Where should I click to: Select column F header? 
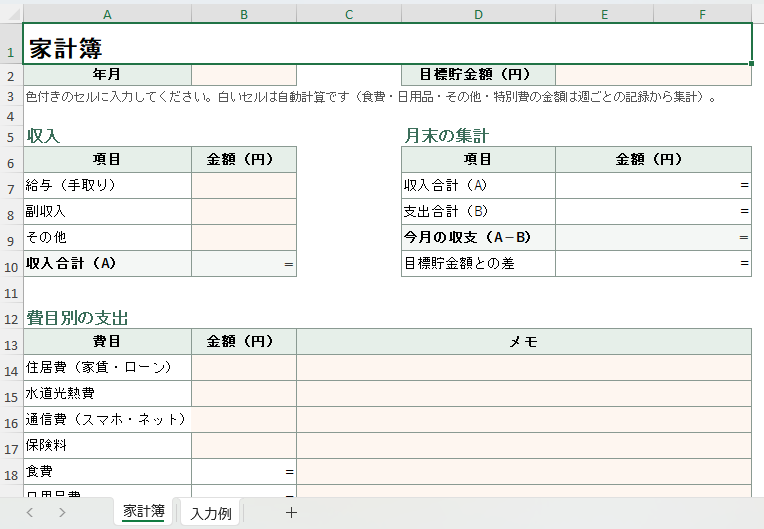tap(702, 14)
